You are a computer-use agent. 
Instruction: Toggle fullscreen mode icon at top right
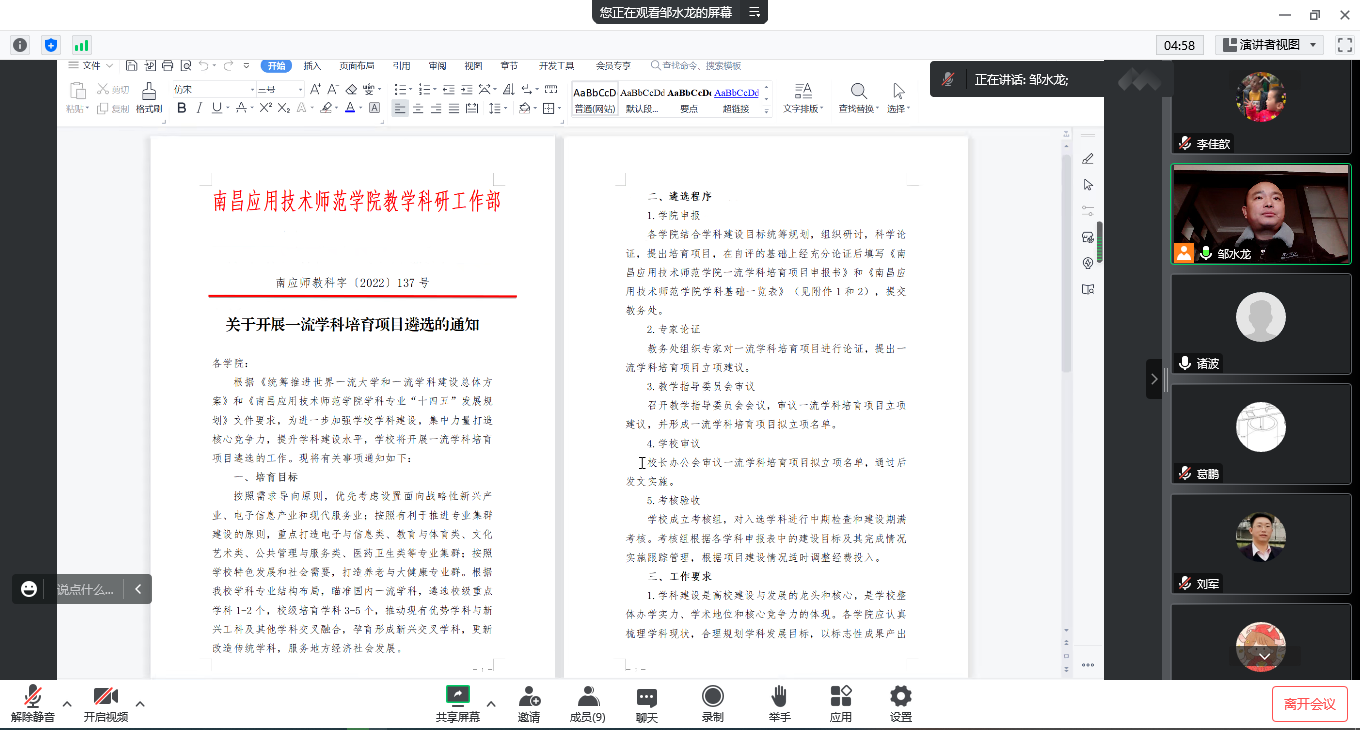(1345, 45)
